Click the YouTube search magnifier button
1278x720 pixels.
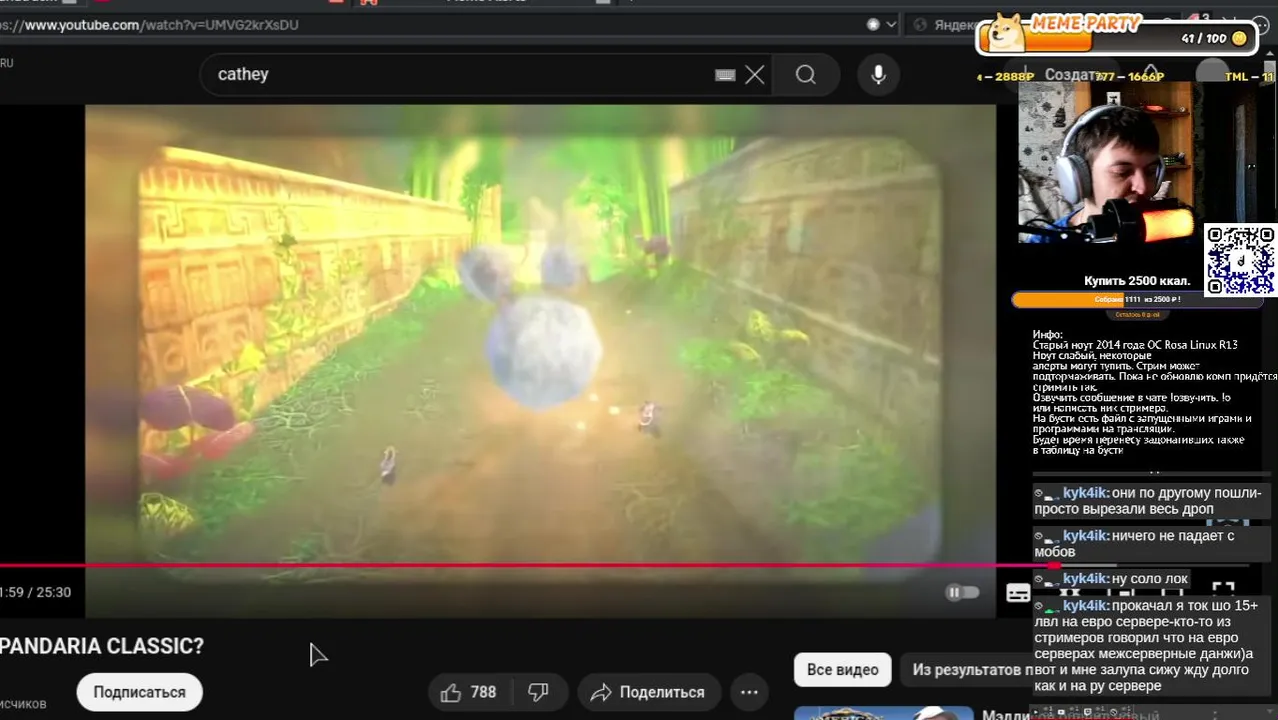click(x=805, y=75)
